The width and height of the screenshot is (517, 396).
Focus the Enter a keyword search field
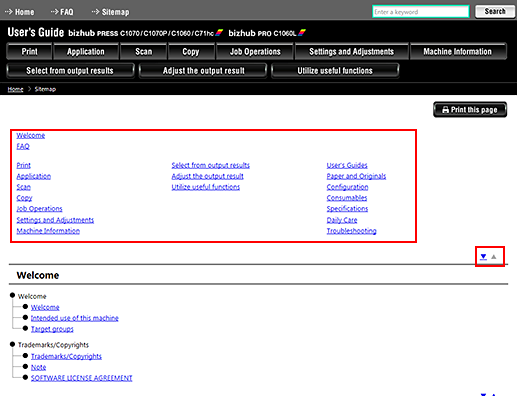click(x=421, y=12)
